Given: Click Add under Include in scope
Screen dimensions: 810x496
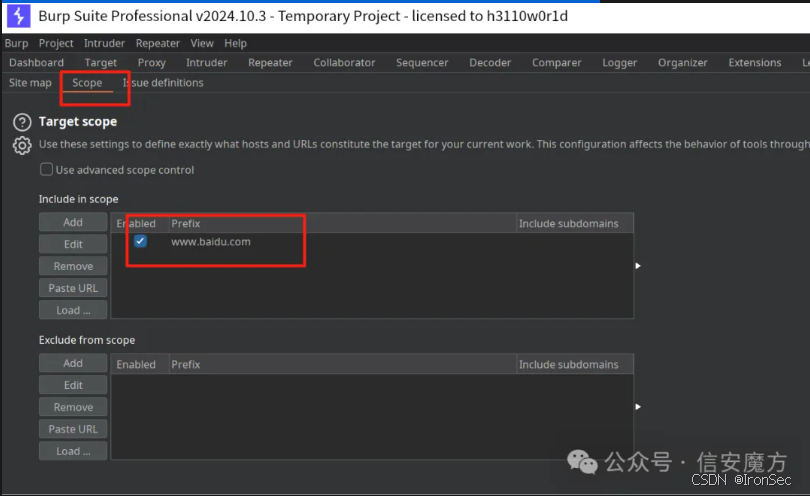Looking at the screenshot, I should pos(73,222).
